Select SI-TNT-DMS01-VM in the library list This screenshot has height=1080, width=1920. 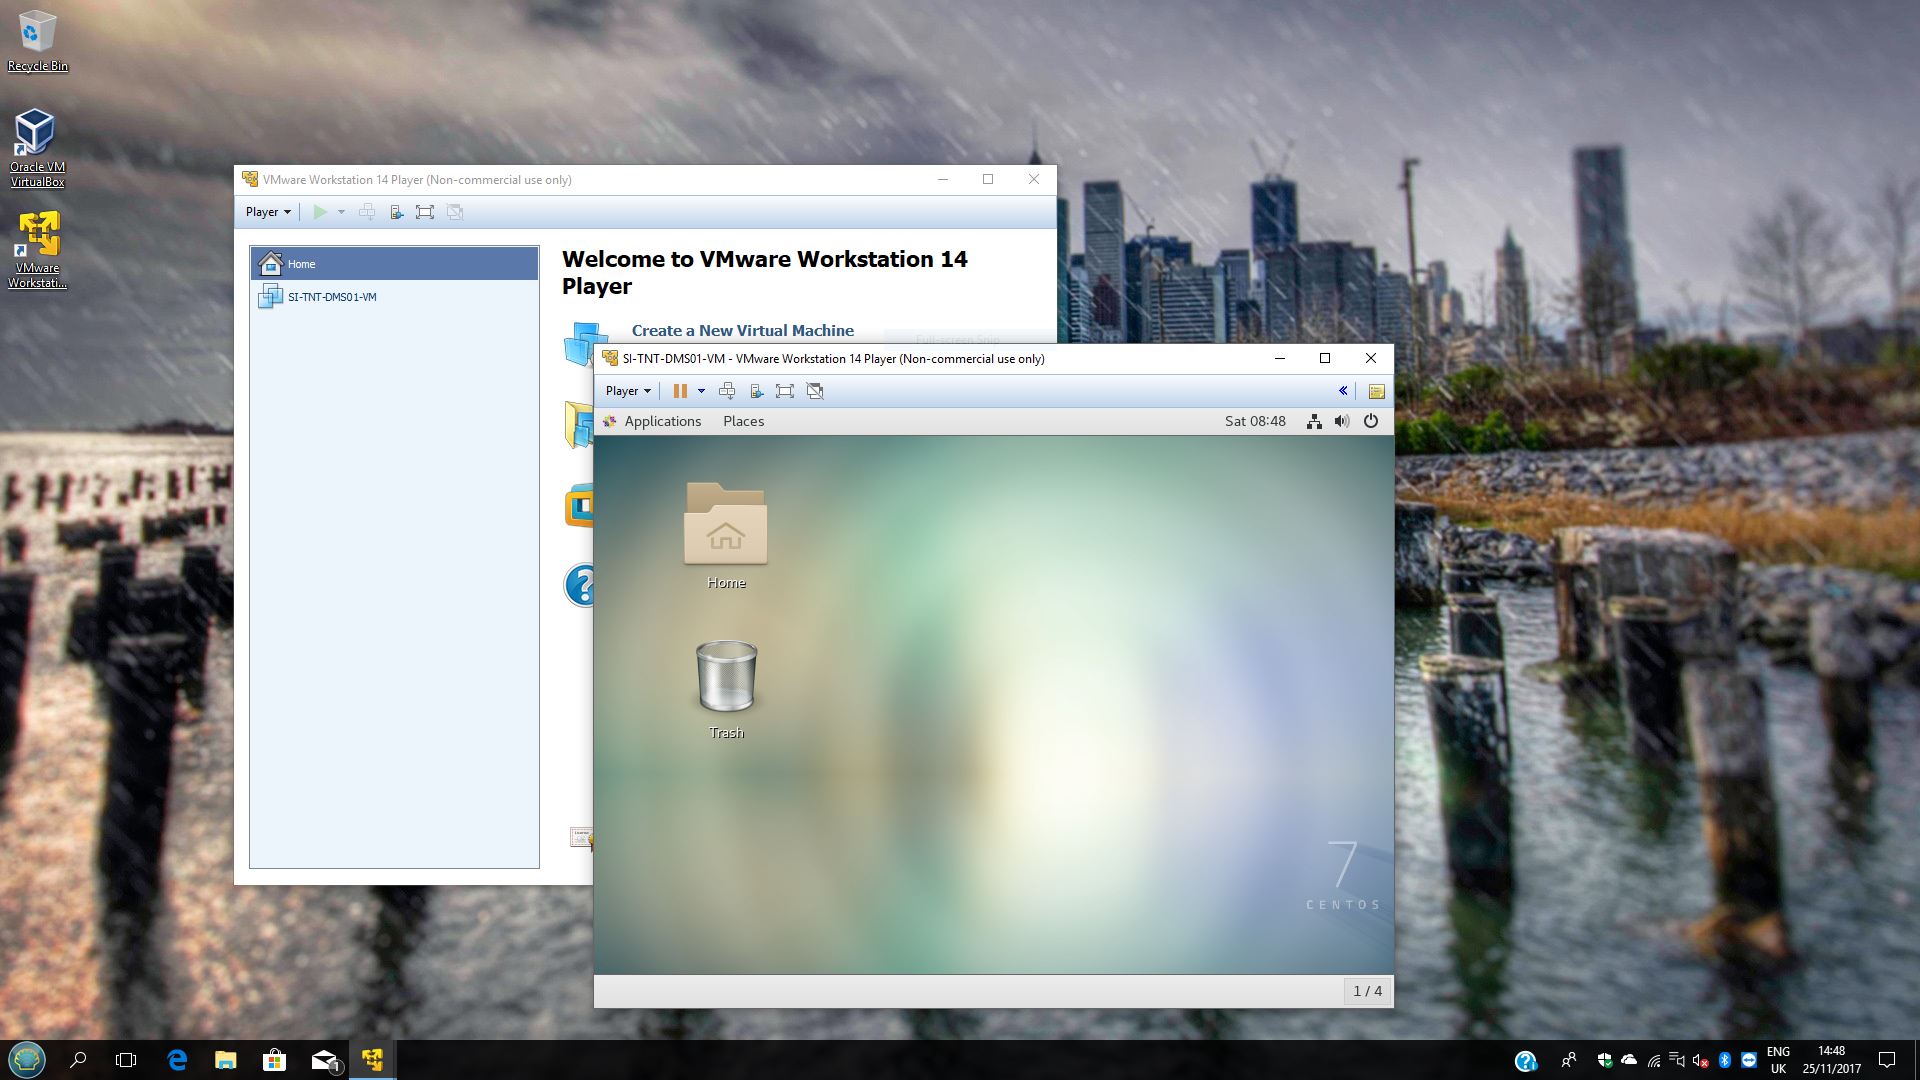click(394, 297)
